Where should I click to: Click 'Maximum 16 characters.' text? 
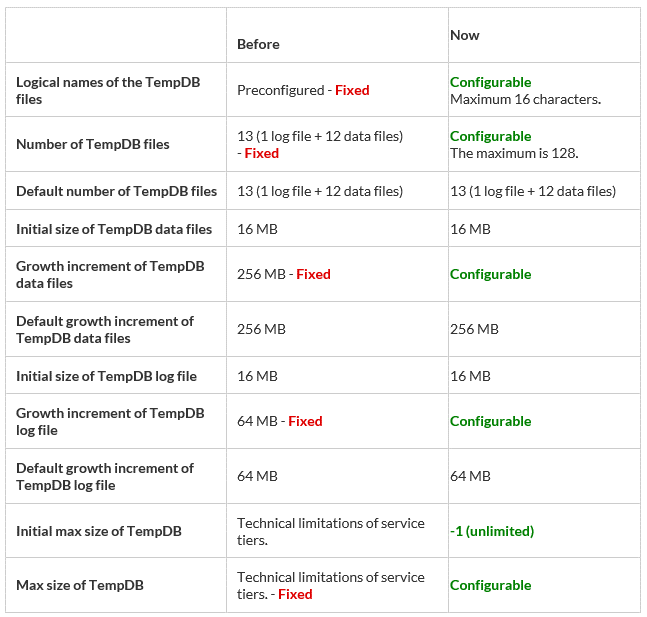525,99
